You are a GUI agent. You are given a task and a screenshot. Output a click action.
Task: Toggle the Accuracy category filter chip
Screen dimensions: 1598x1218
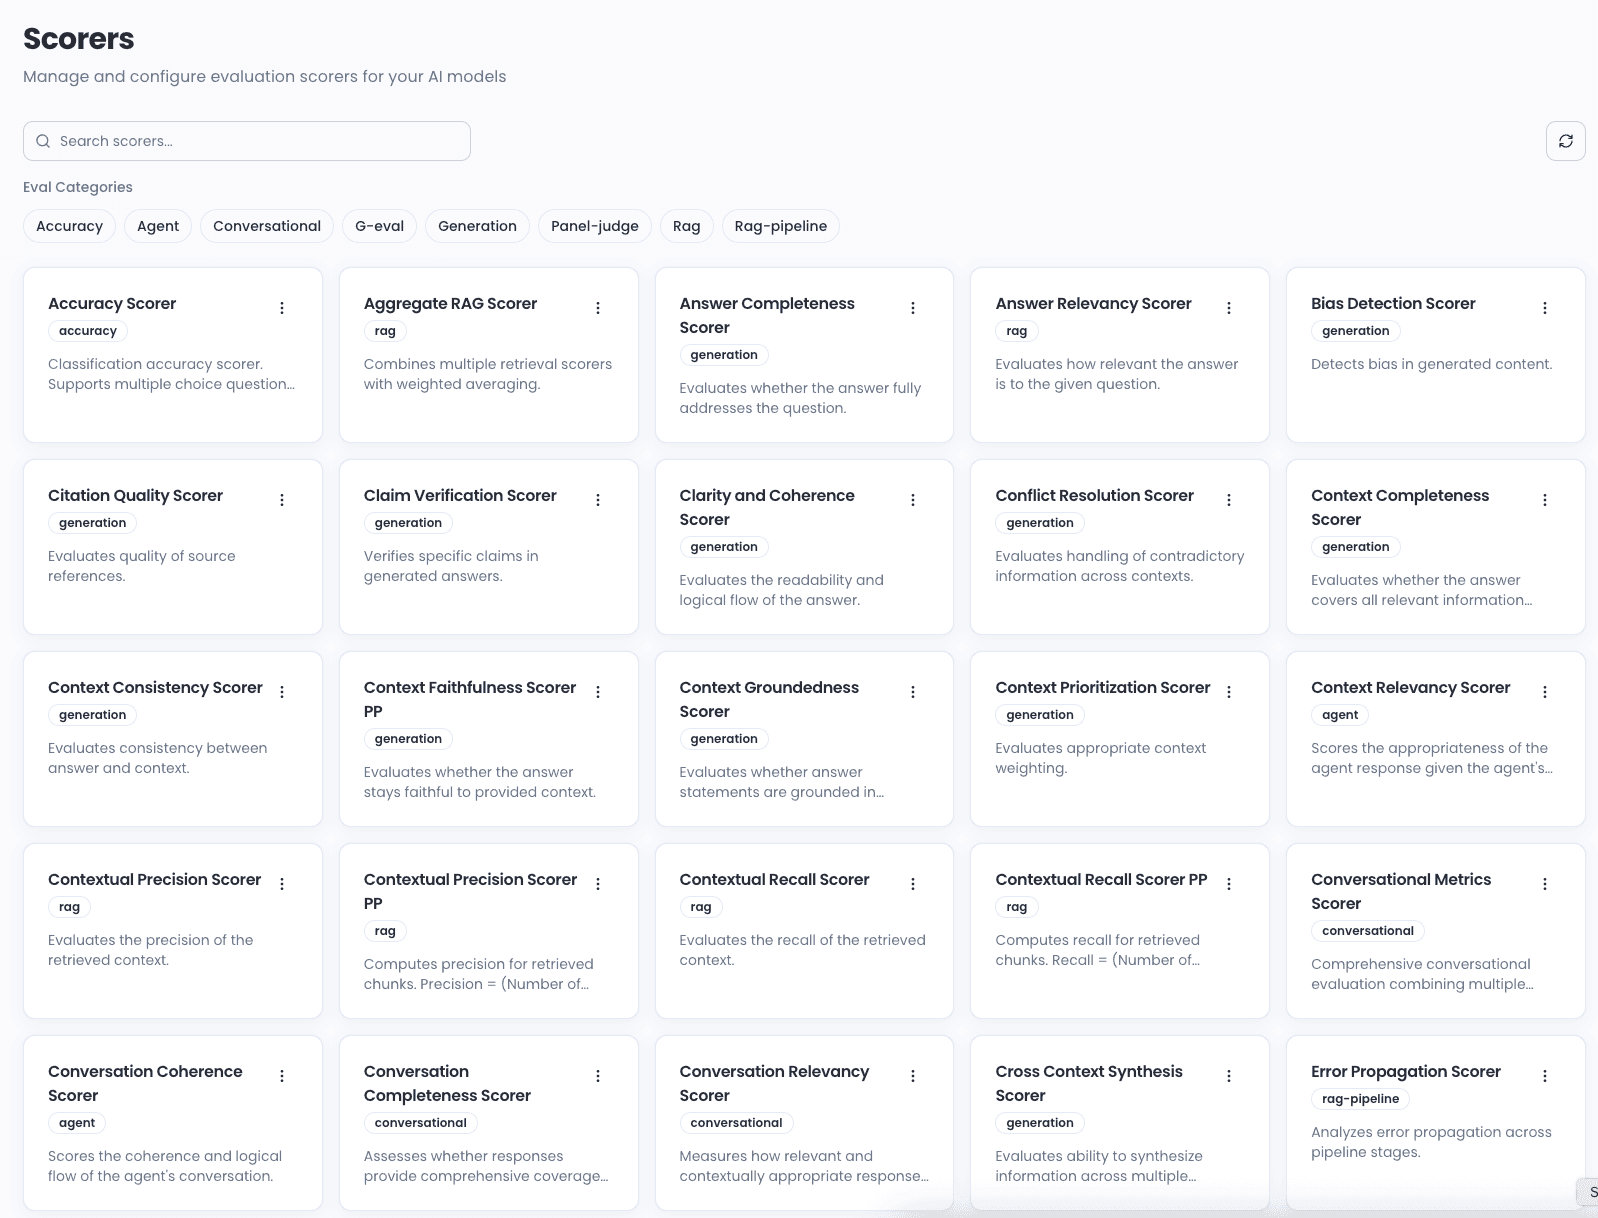point(69,226)
